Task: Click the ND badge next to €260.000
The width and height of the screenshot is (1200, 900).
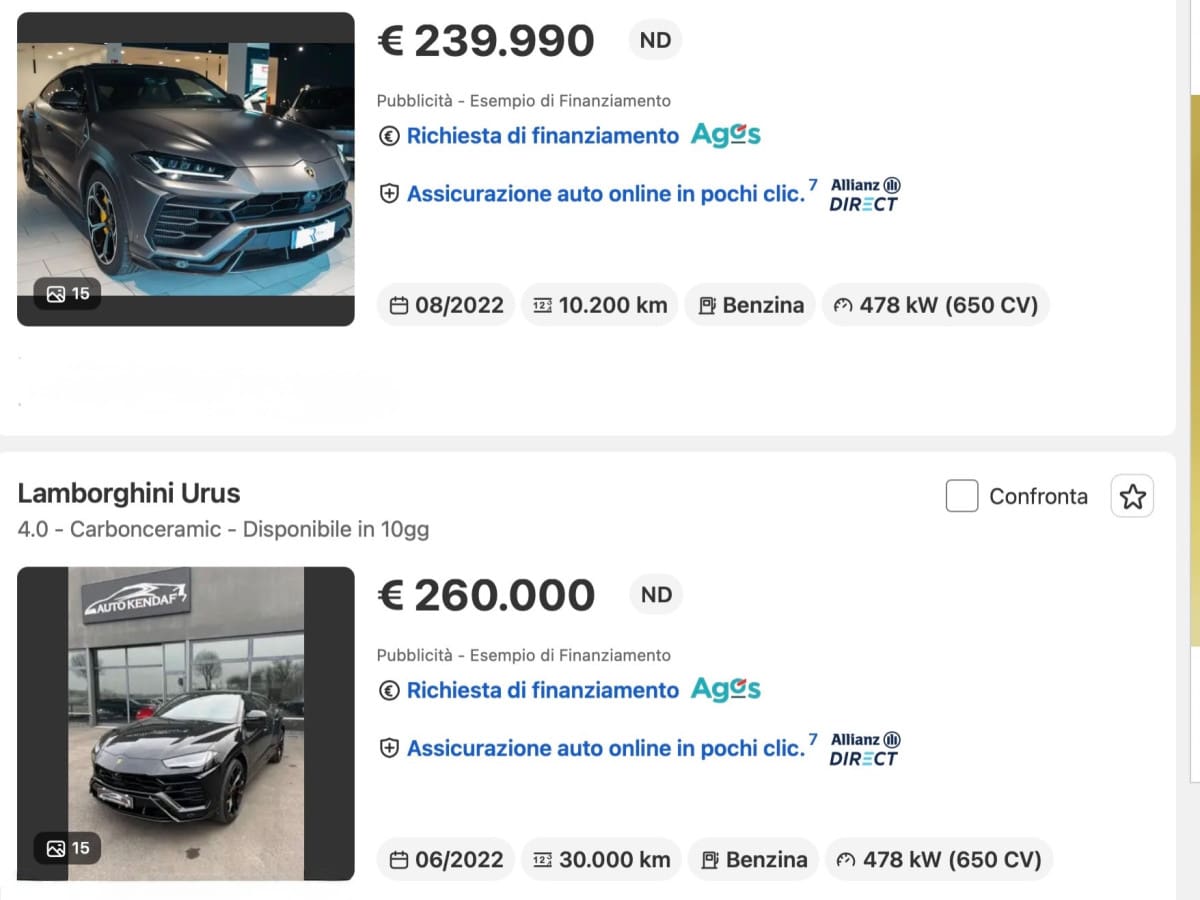Action: 656,595
